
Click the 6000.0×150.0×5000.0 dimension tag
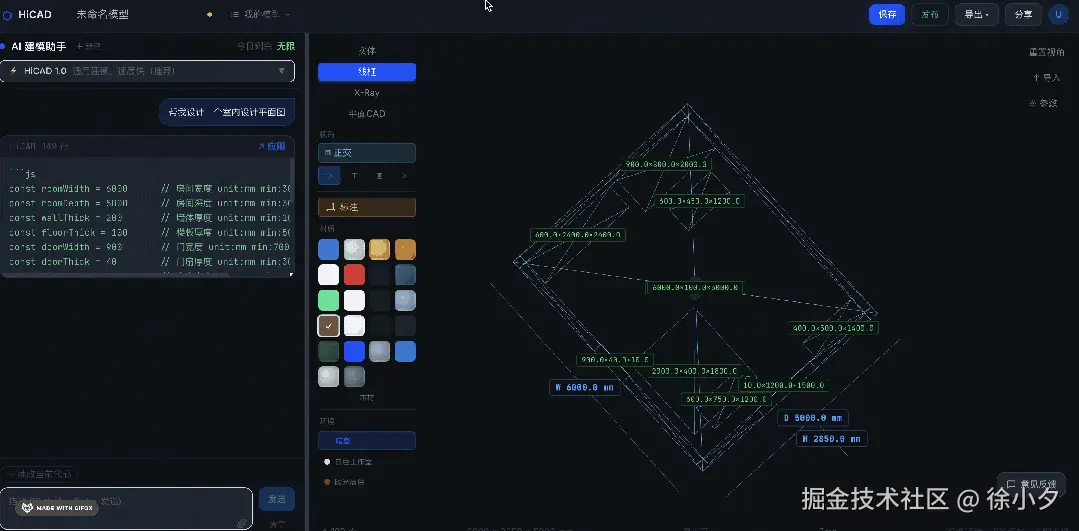tap(695, 288)
